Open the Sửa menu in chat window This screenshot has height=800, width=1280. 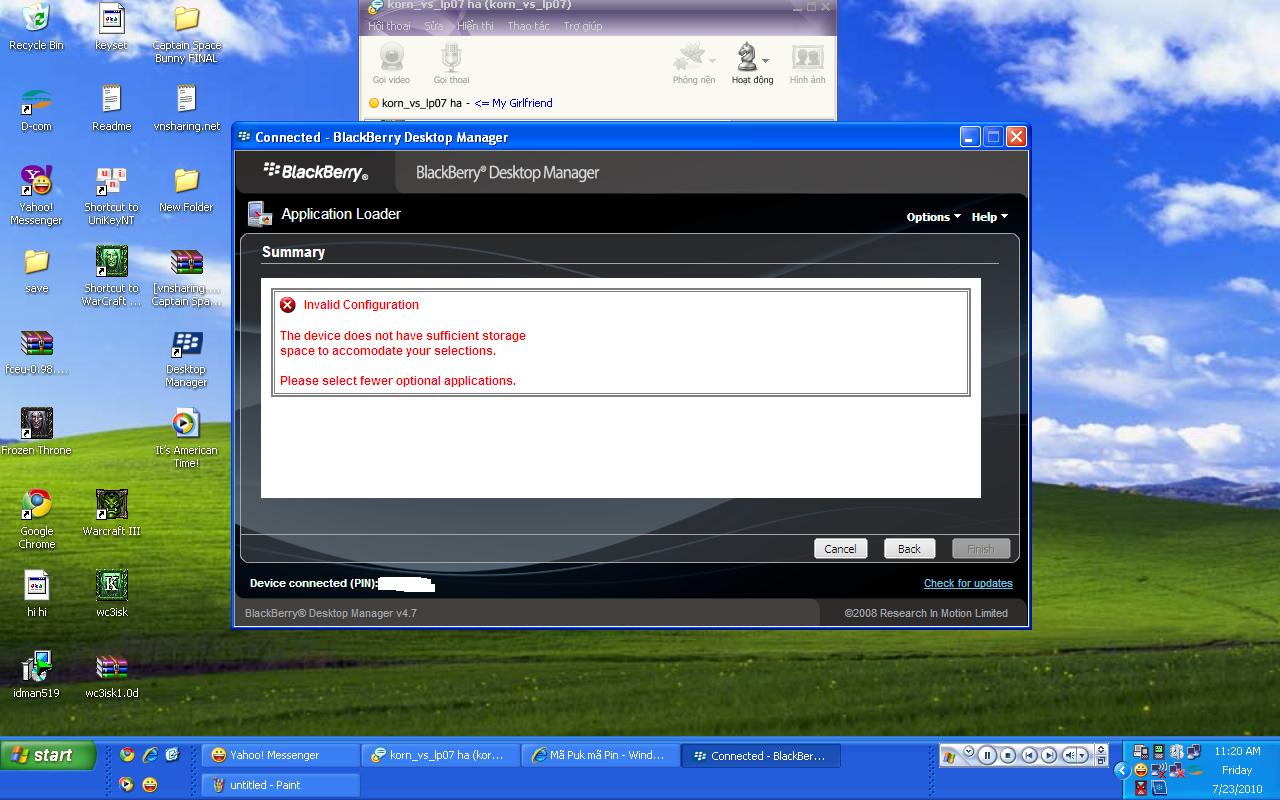coord(433,26)
